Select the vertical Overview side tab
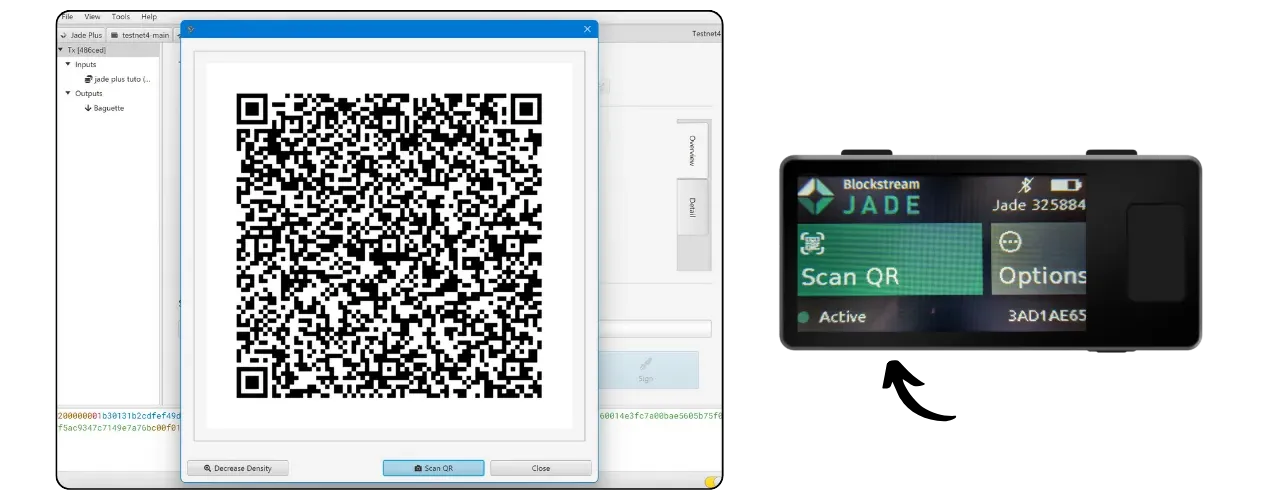This screenshot has width=1280, height=500. tap(692, 150)
